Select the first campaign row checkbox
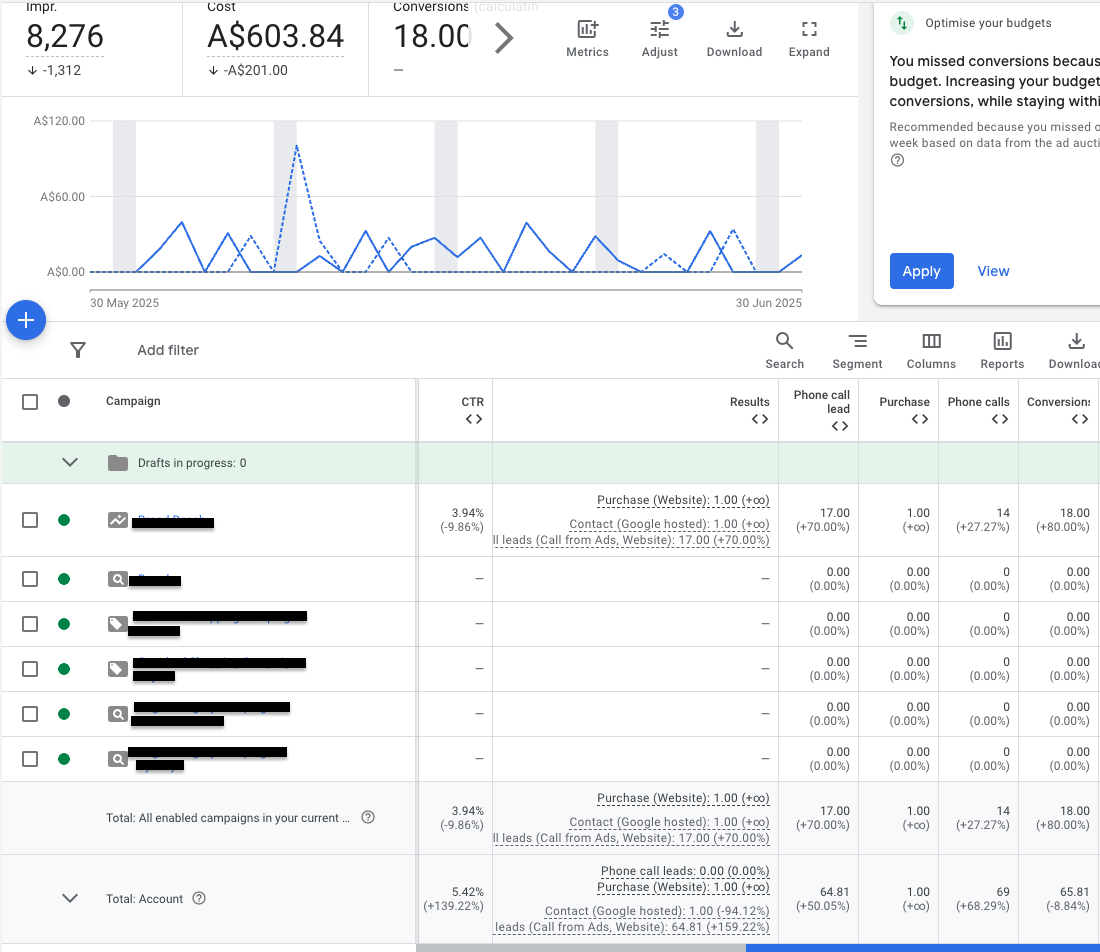The width and height of the screenshot is (1100, 952). [30, 520]
